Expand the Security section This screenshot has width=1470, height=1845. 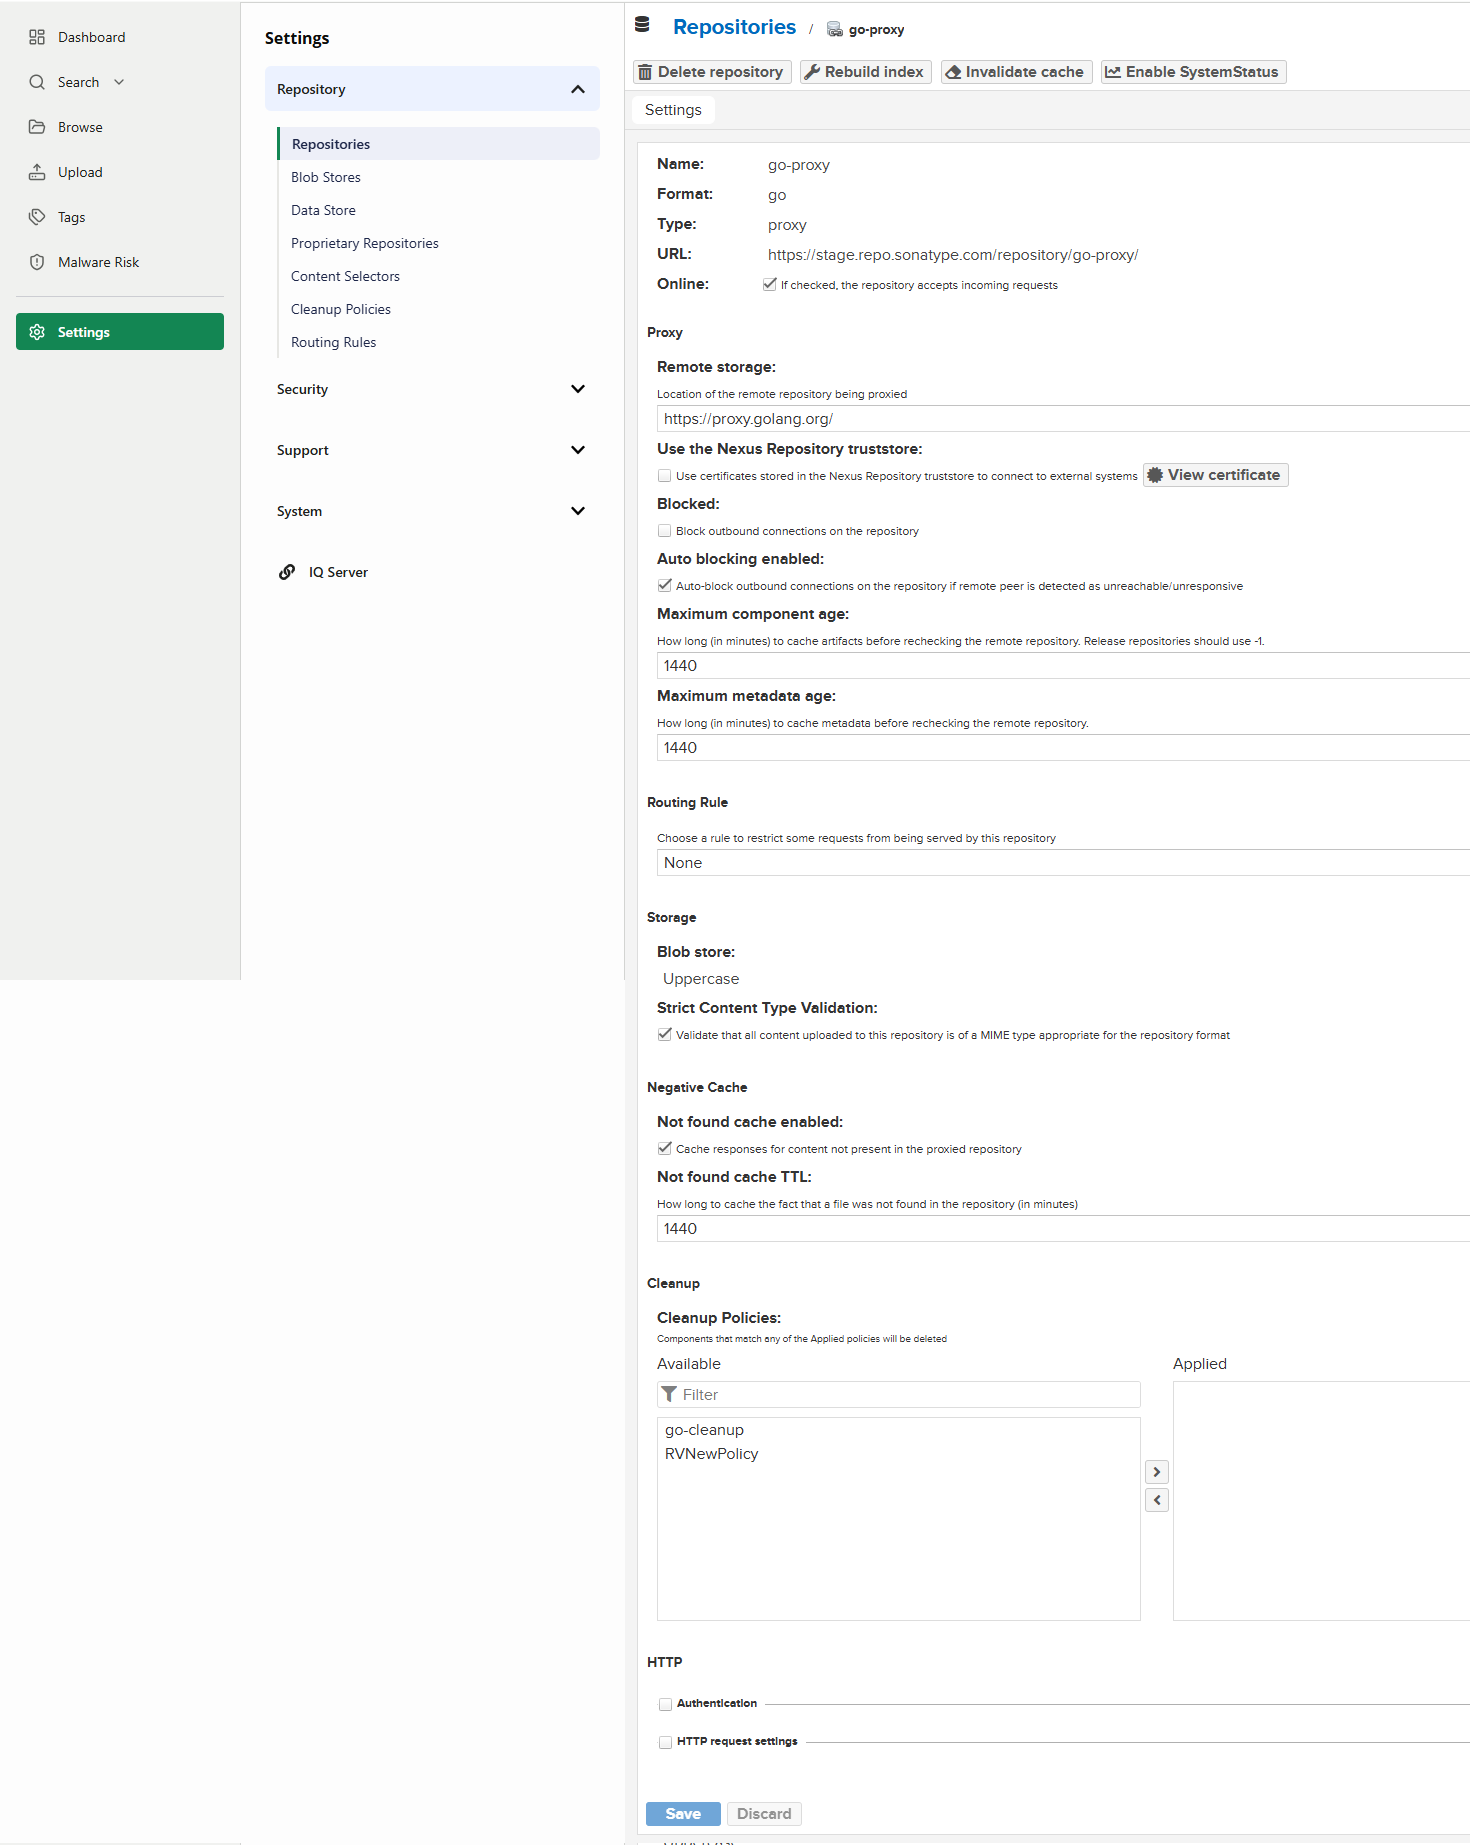point(578,389)
